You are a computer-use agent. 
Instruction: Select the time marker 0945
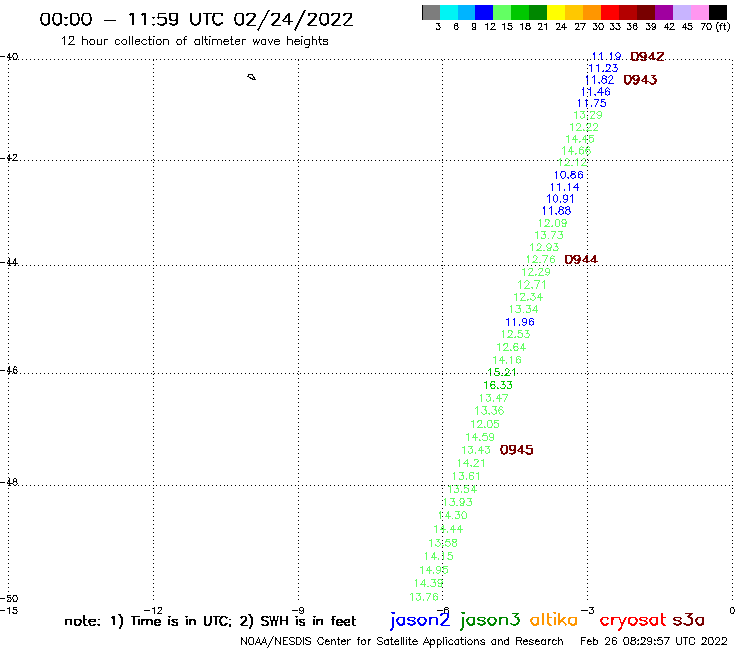(516, 450)
